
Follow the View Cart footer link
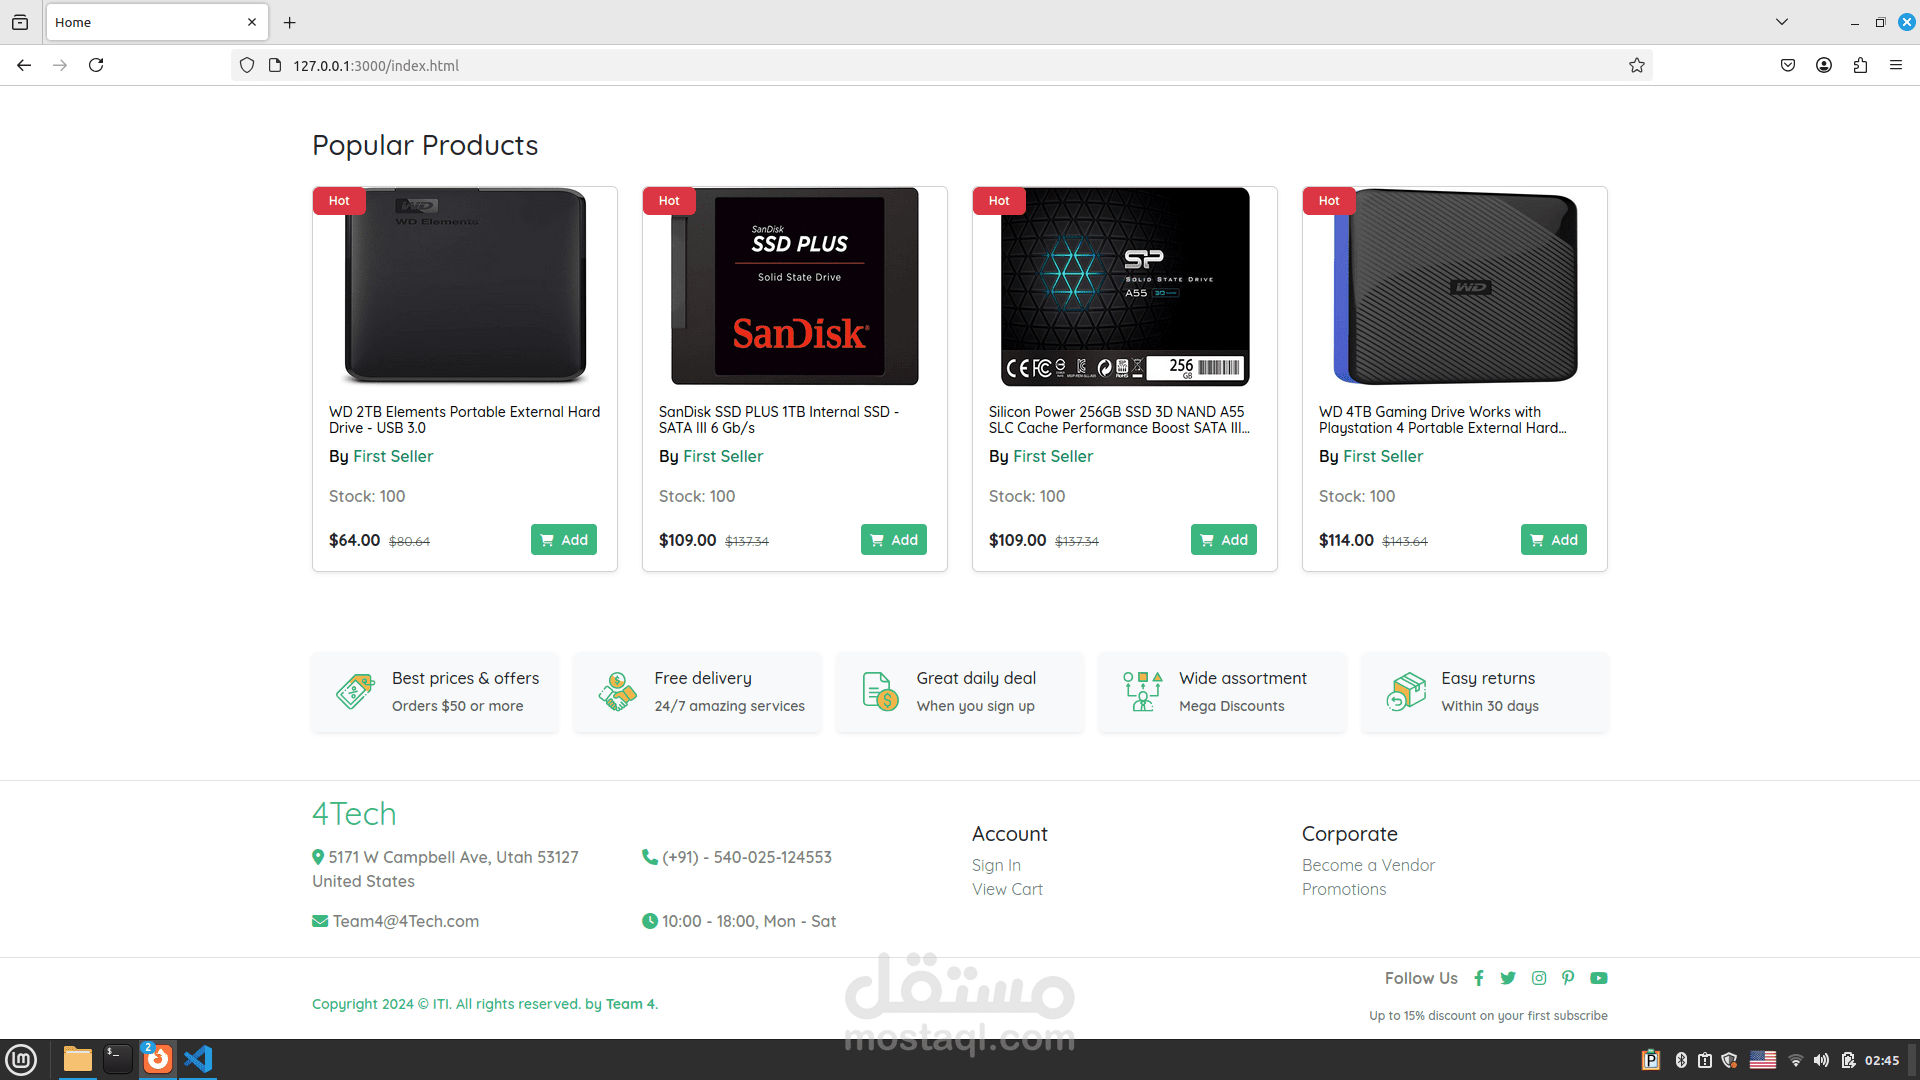1007,889
